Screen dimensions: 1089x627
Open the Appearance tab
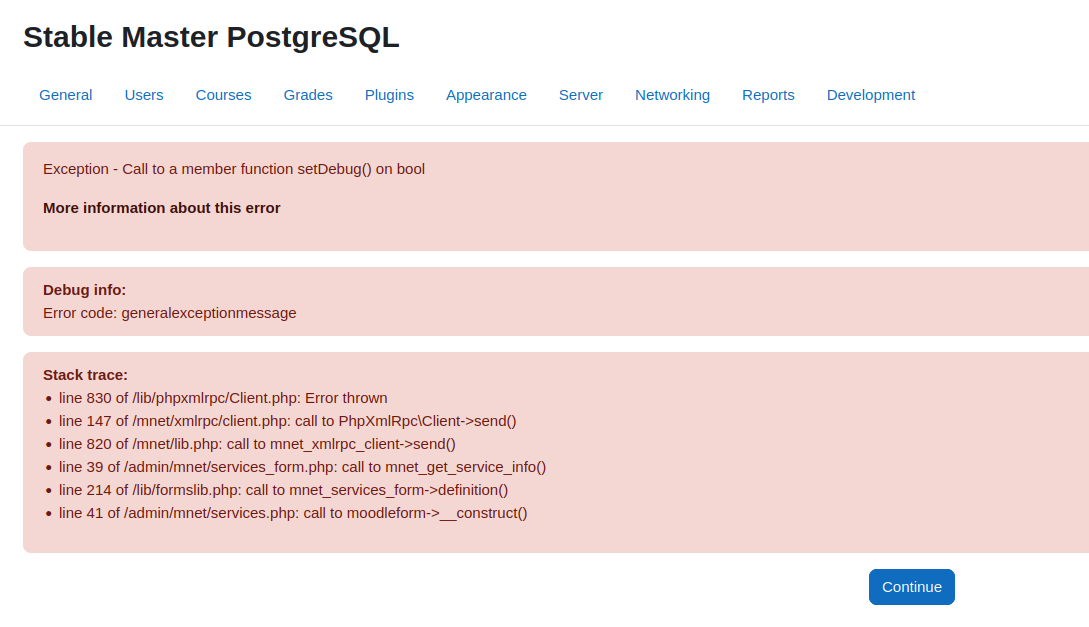coord(486,95)
